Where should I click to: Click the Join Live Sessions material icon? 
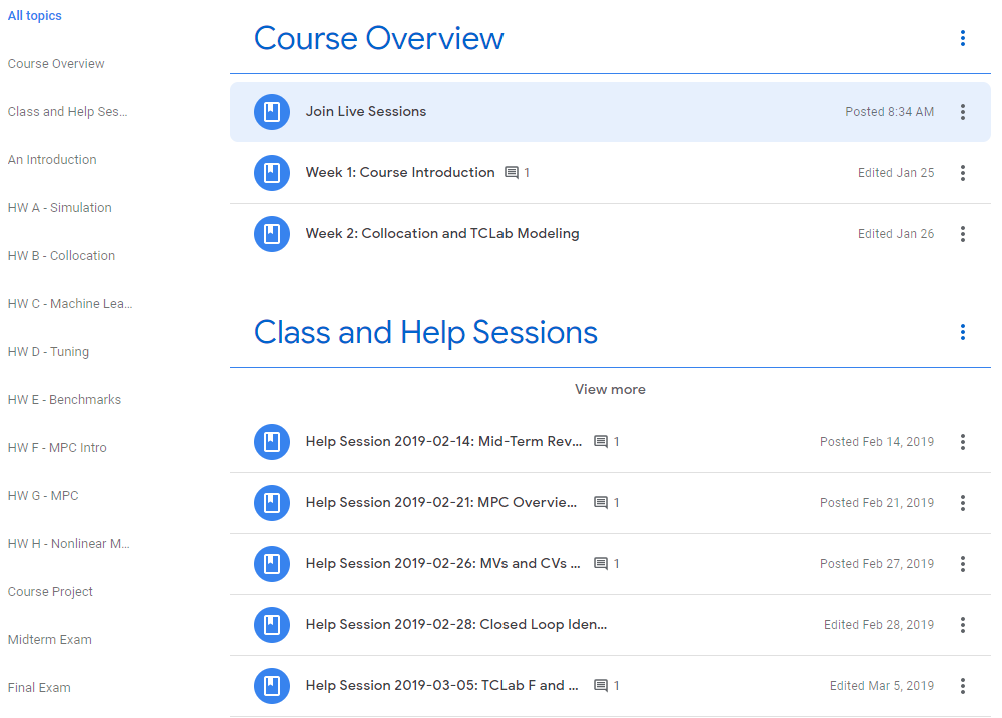click(x=271, y=112)
